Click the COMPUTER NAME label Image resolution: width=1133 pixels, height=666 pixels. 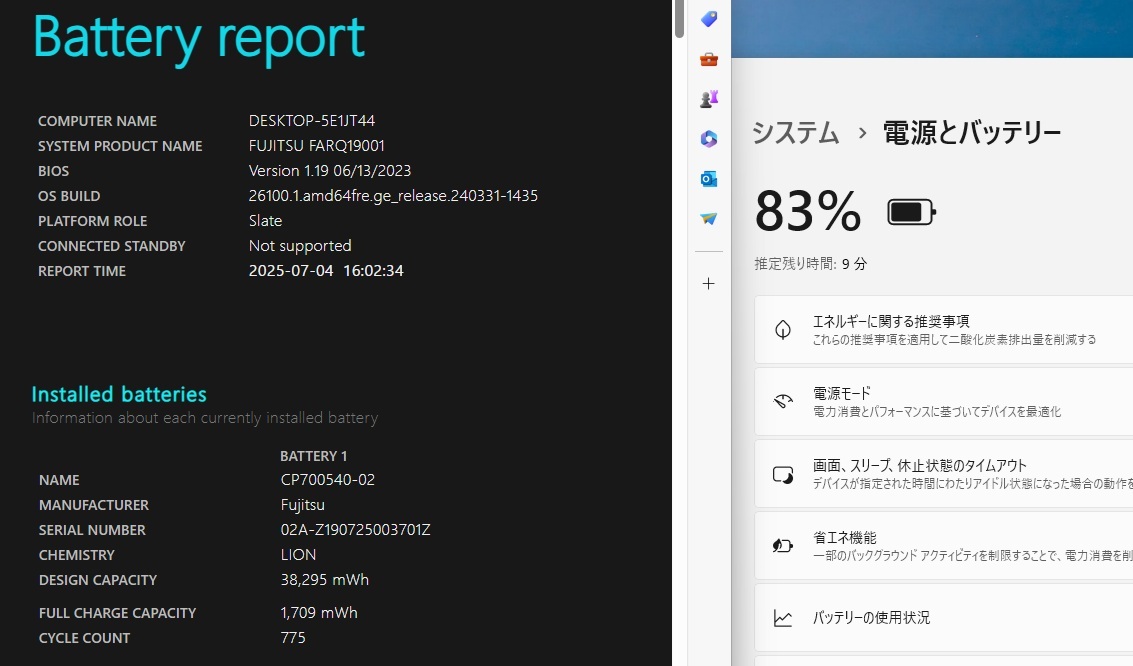click(98, 121)
